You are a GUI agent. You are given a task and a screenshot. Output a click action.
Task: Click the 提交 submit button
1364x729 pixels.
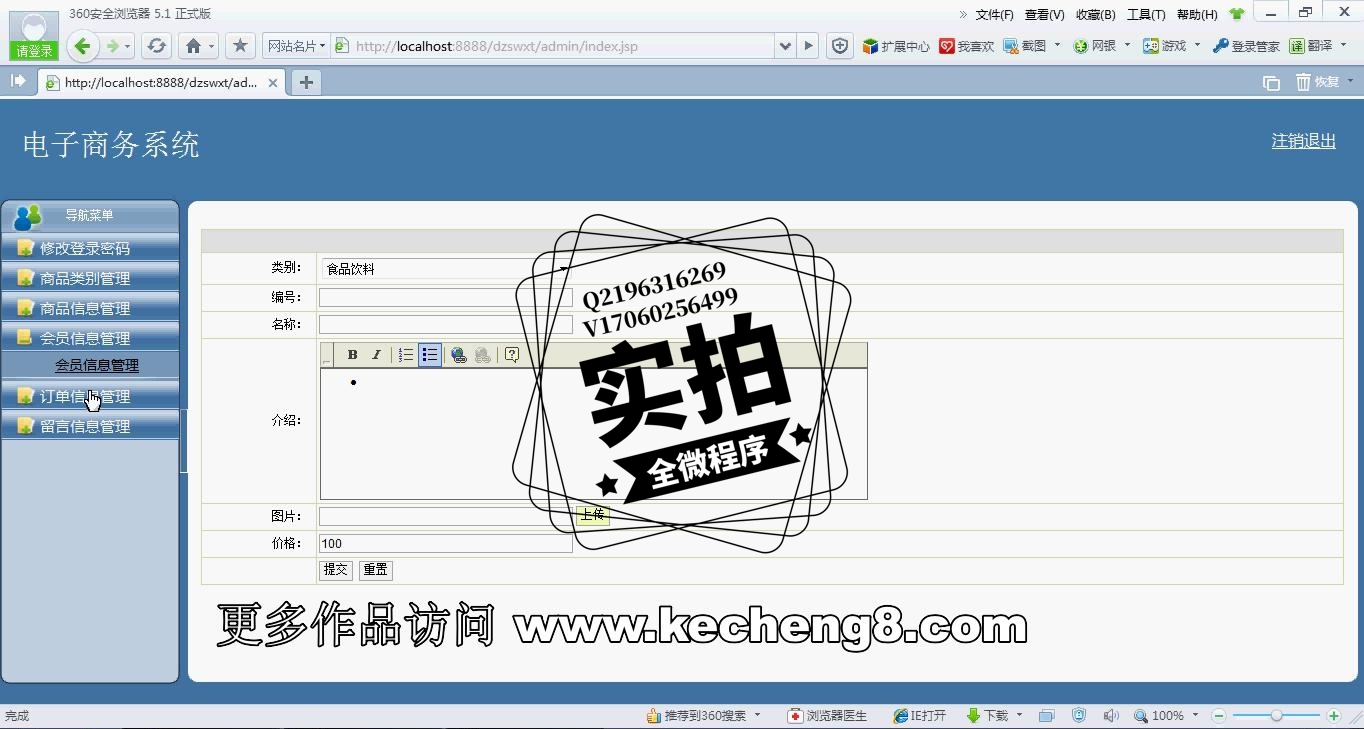[336, 570]
